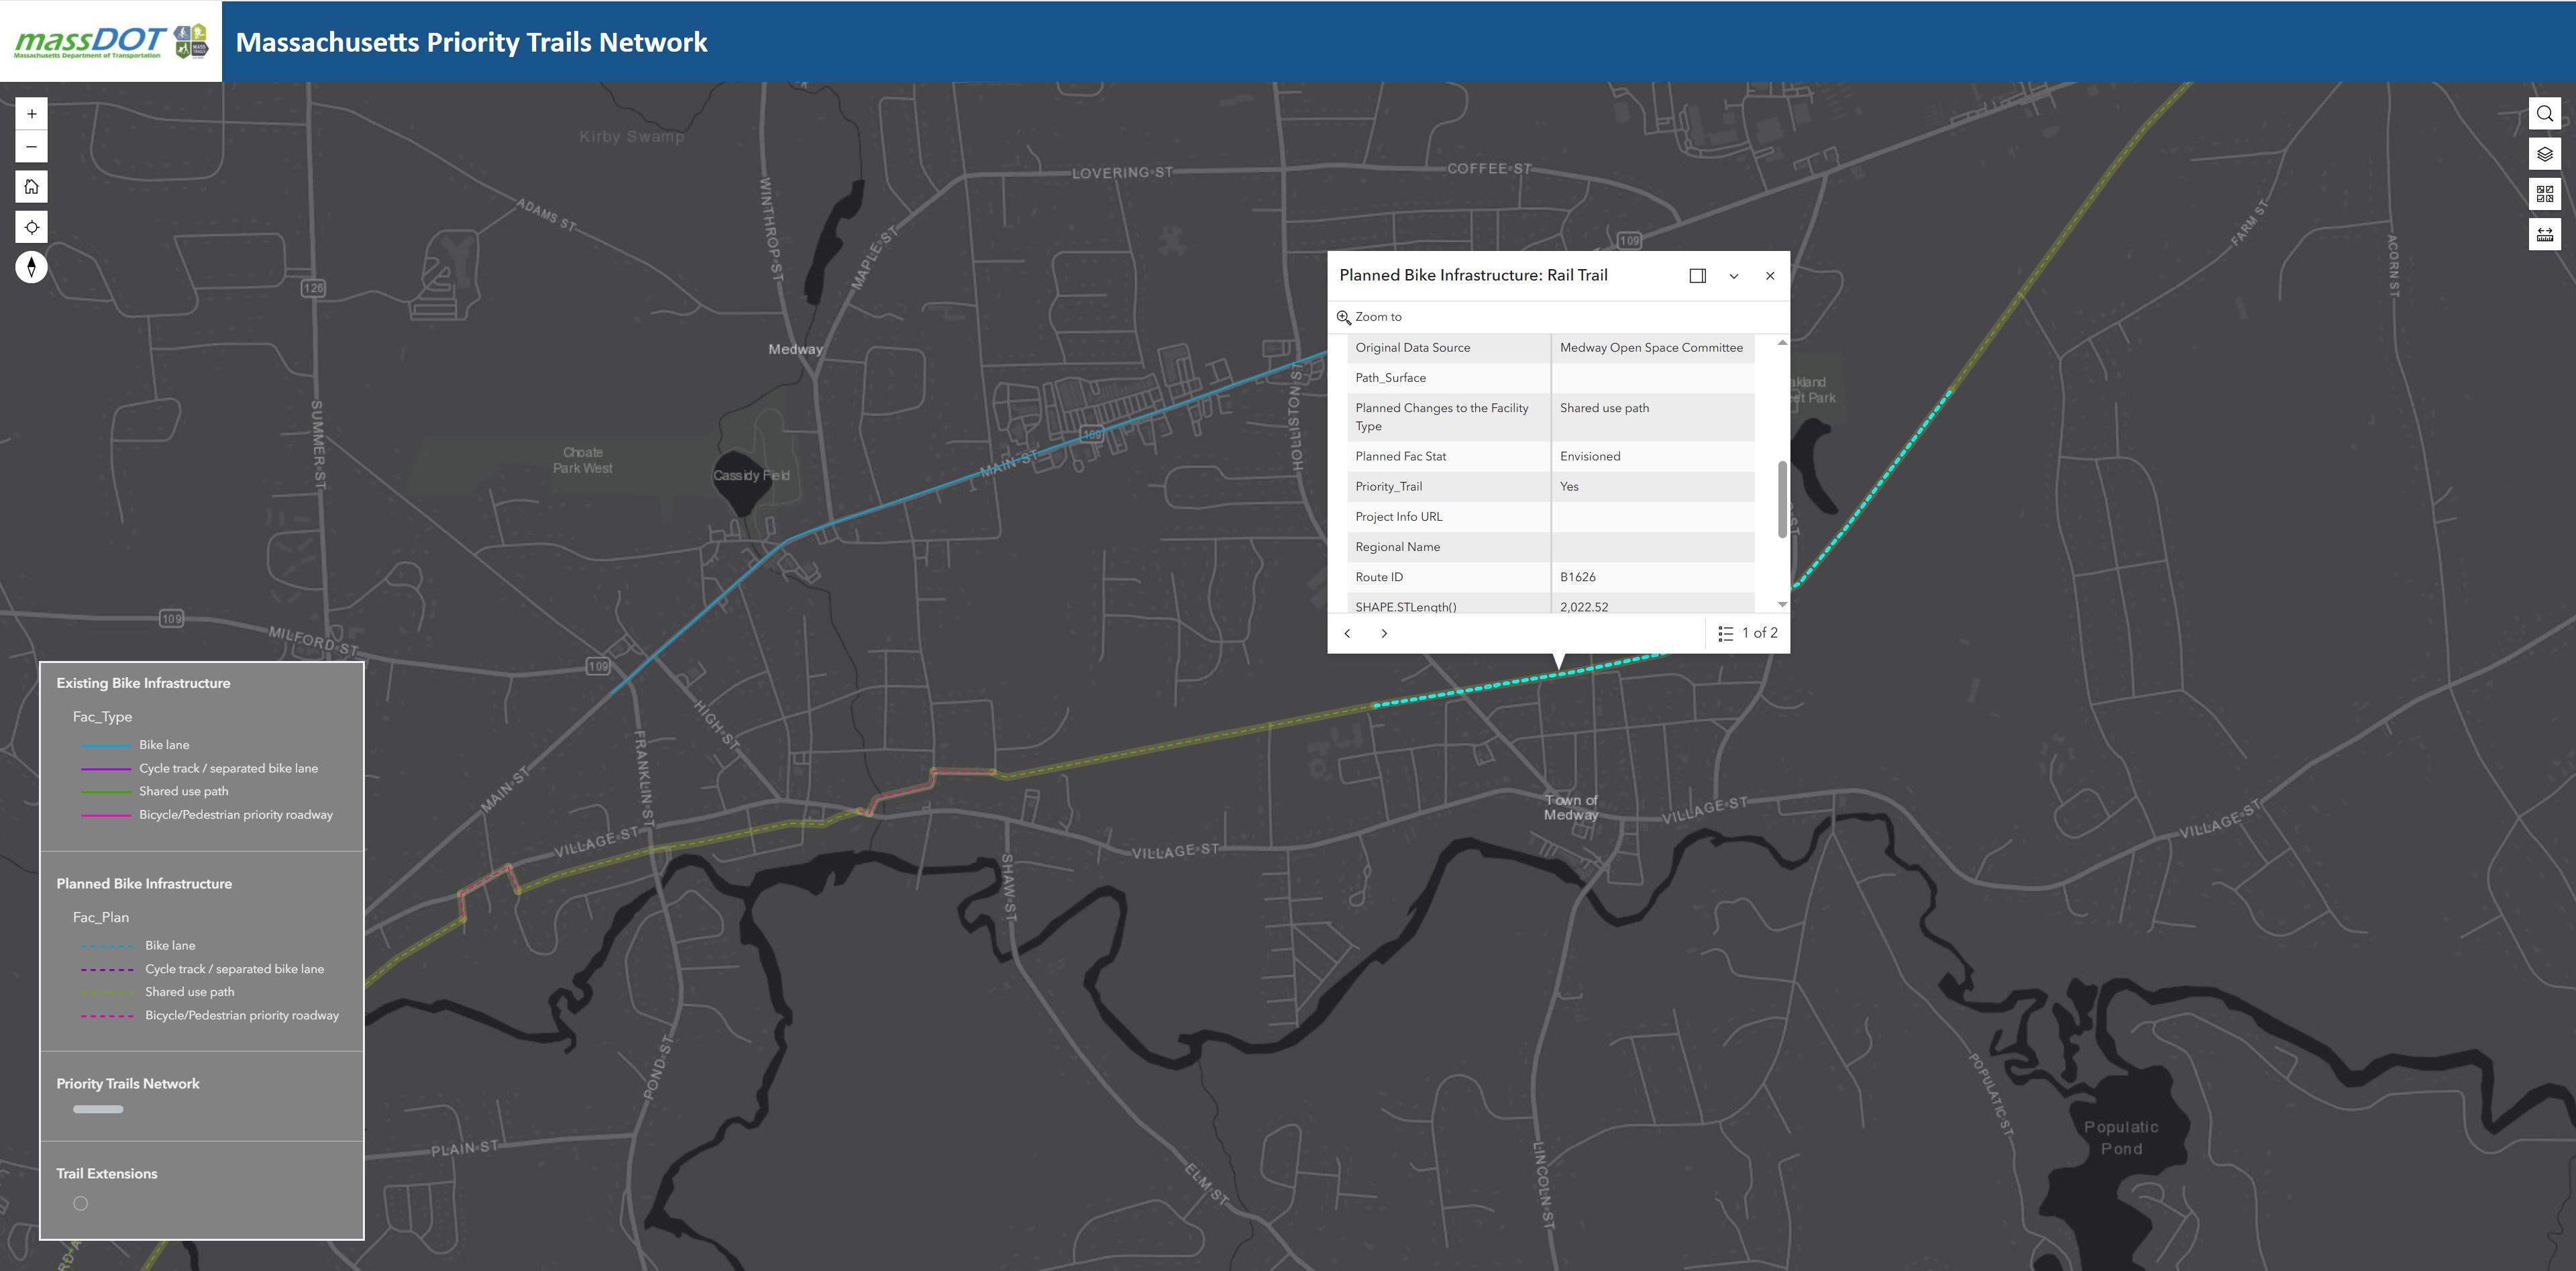Click the Priority Trails Network legend swatch
Screen dimensions: 2576x1271
(x=98, y=1109)
